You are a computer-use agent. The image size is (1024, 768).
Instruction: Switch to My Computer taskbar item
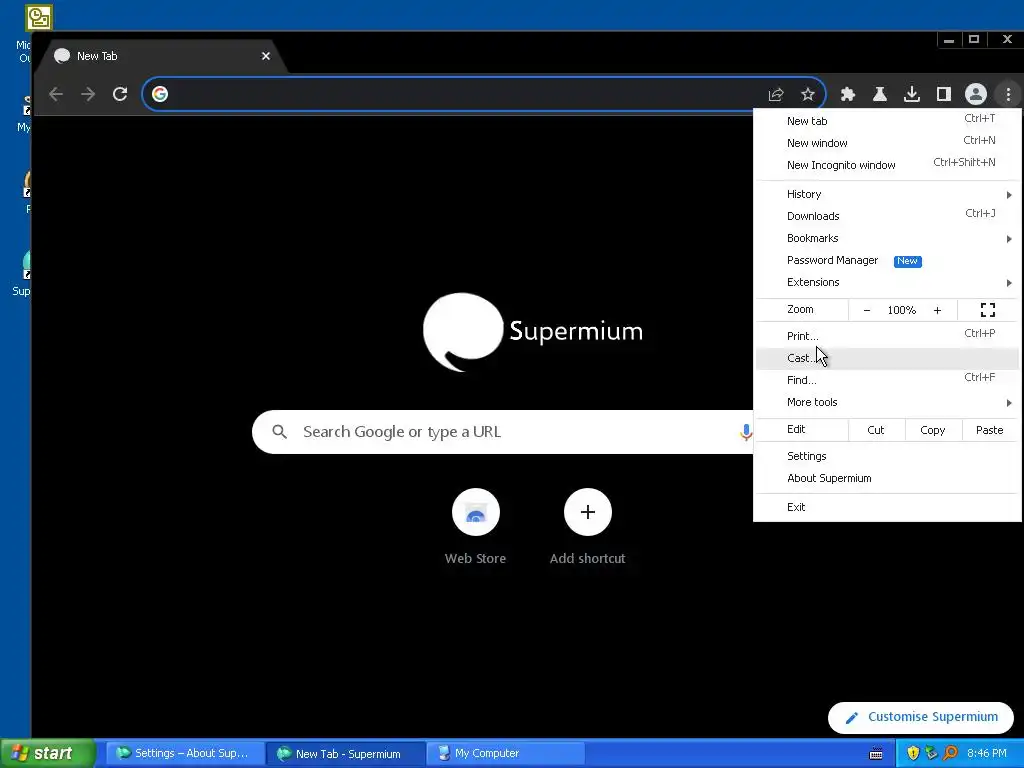[x=506, y=754]
